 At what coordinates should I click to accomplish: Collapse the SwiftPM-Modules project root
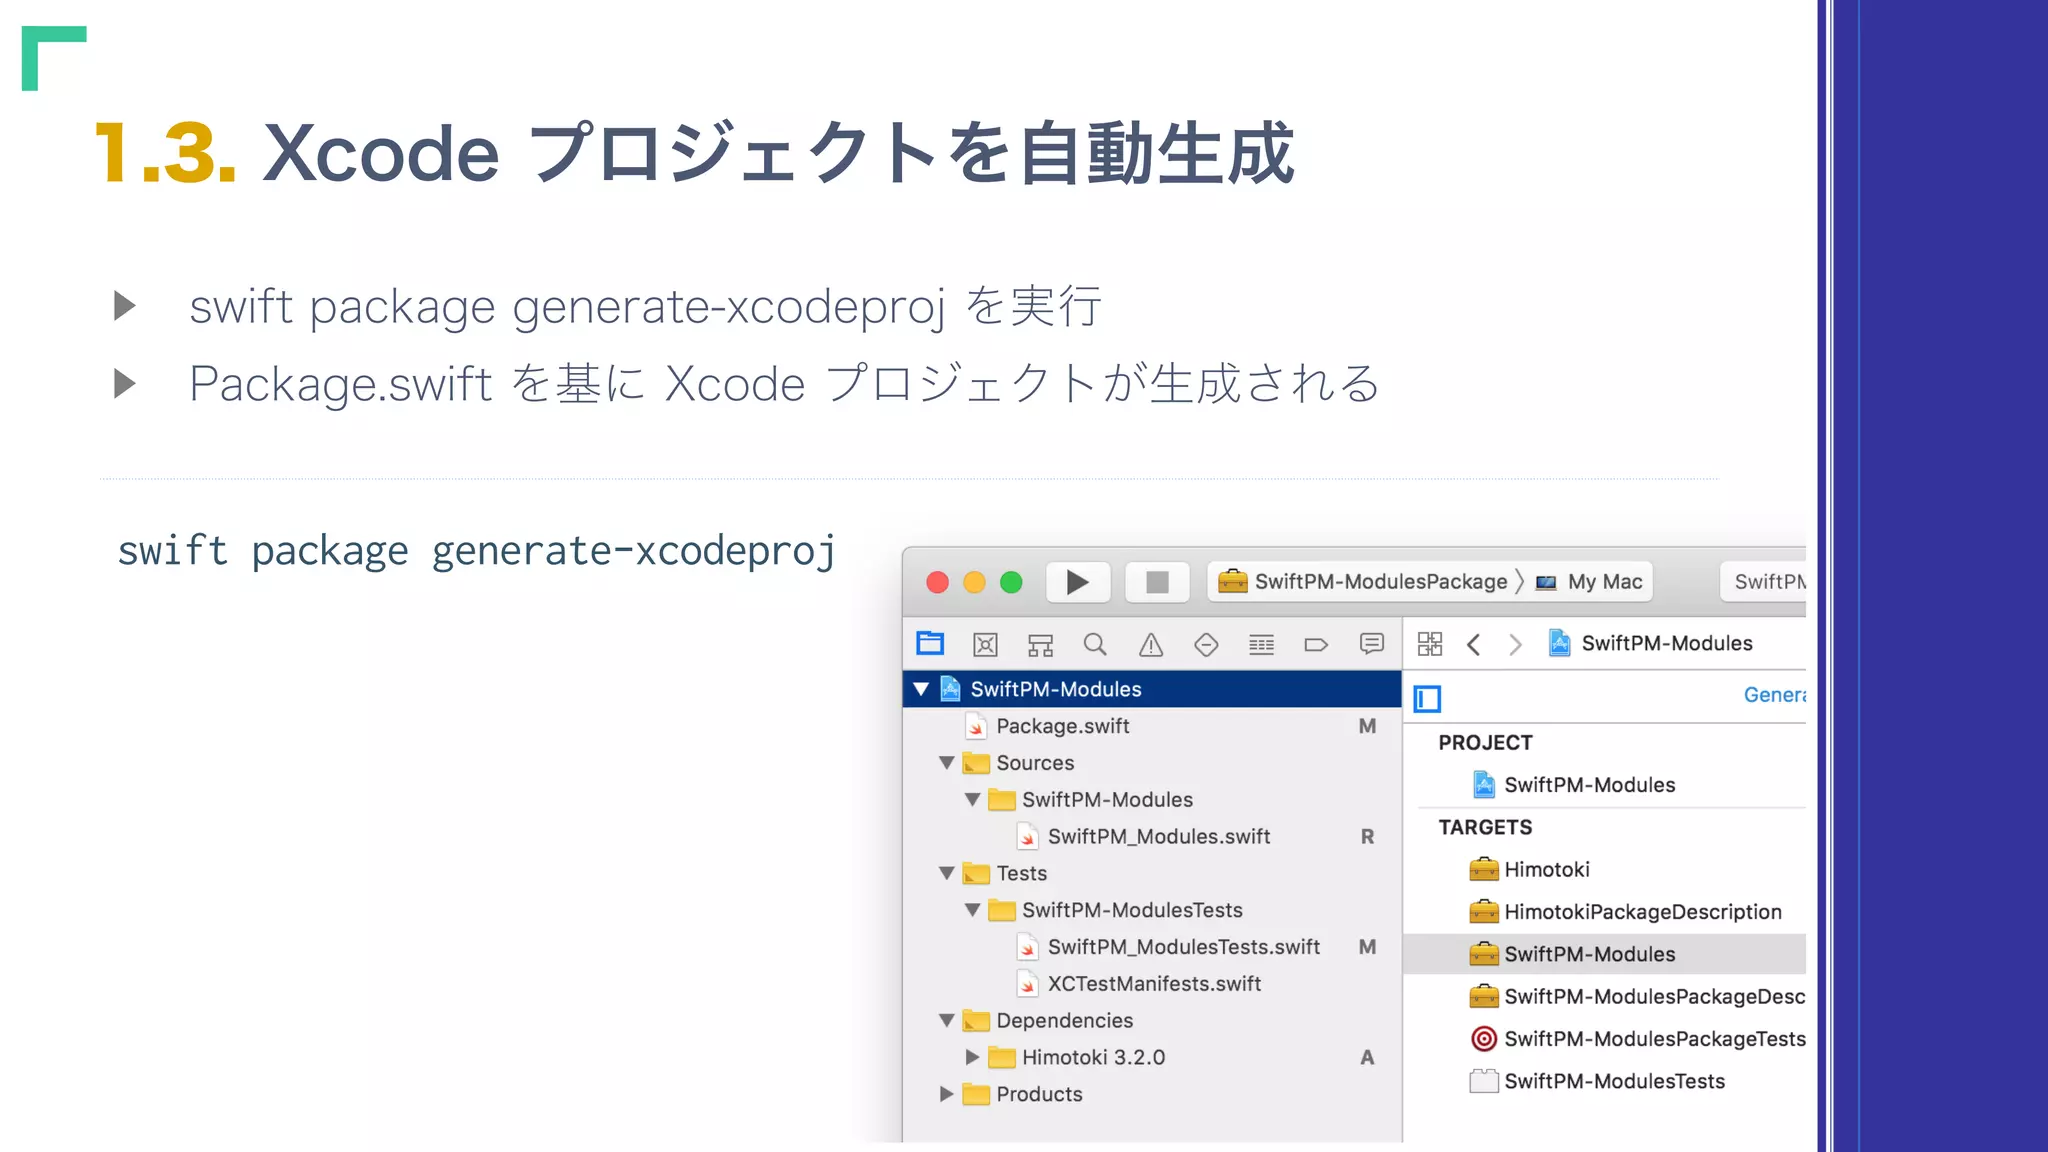point(921,689)
